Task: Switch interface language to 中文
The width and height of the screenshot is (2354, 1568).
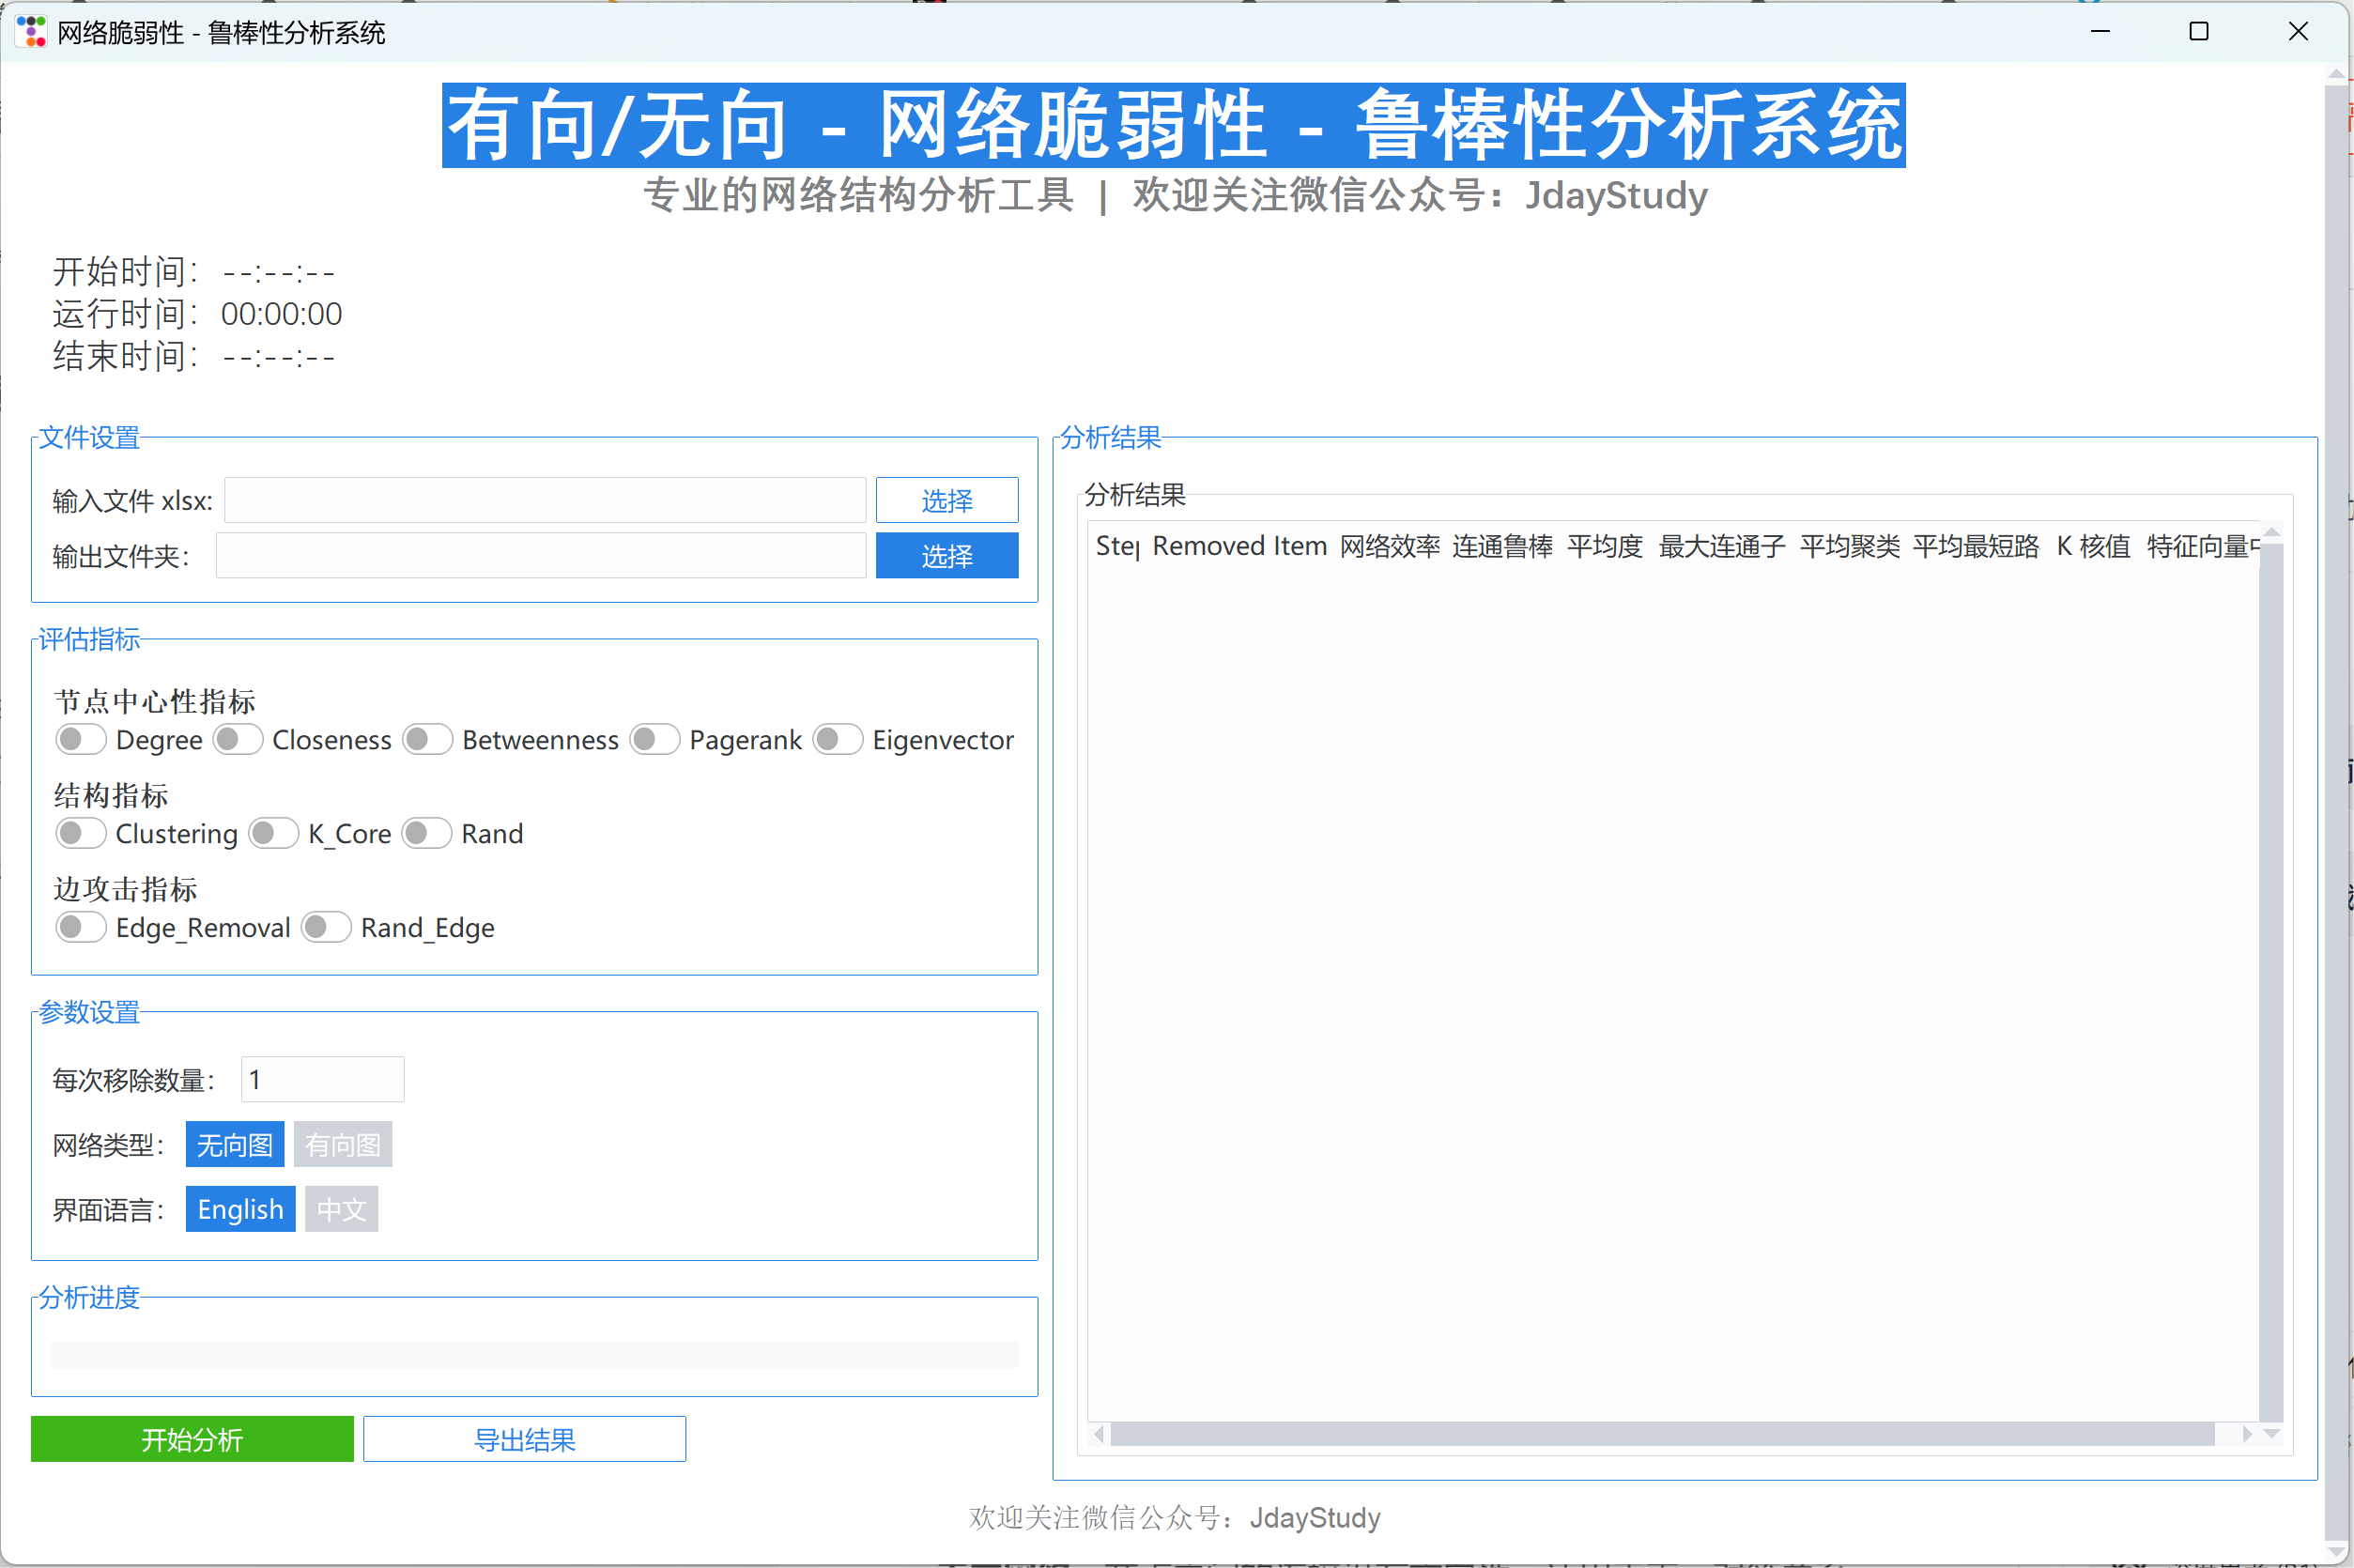Action: coord(341,1210)
